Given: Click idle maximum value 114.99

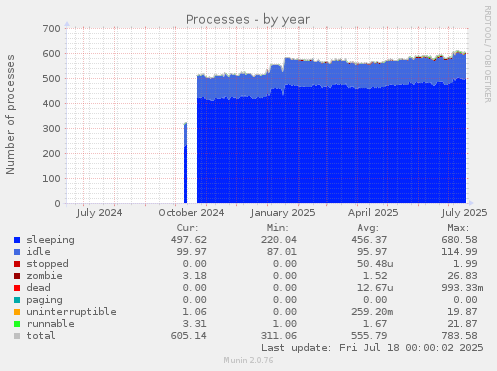Looking at the screenshot, I should pos(459,252).
